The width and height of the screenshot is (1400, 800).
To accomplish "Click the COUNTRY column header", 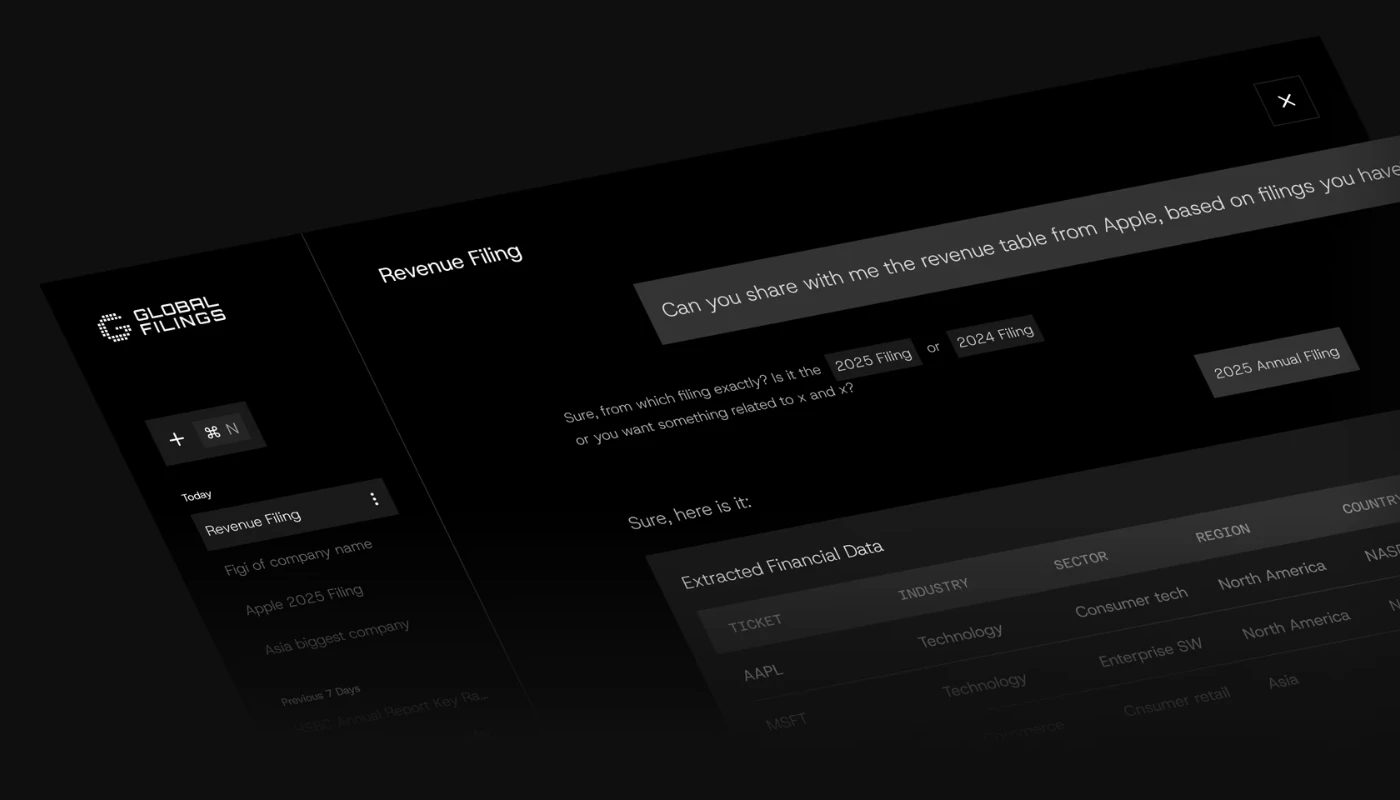I will [x=1371, y=504].
